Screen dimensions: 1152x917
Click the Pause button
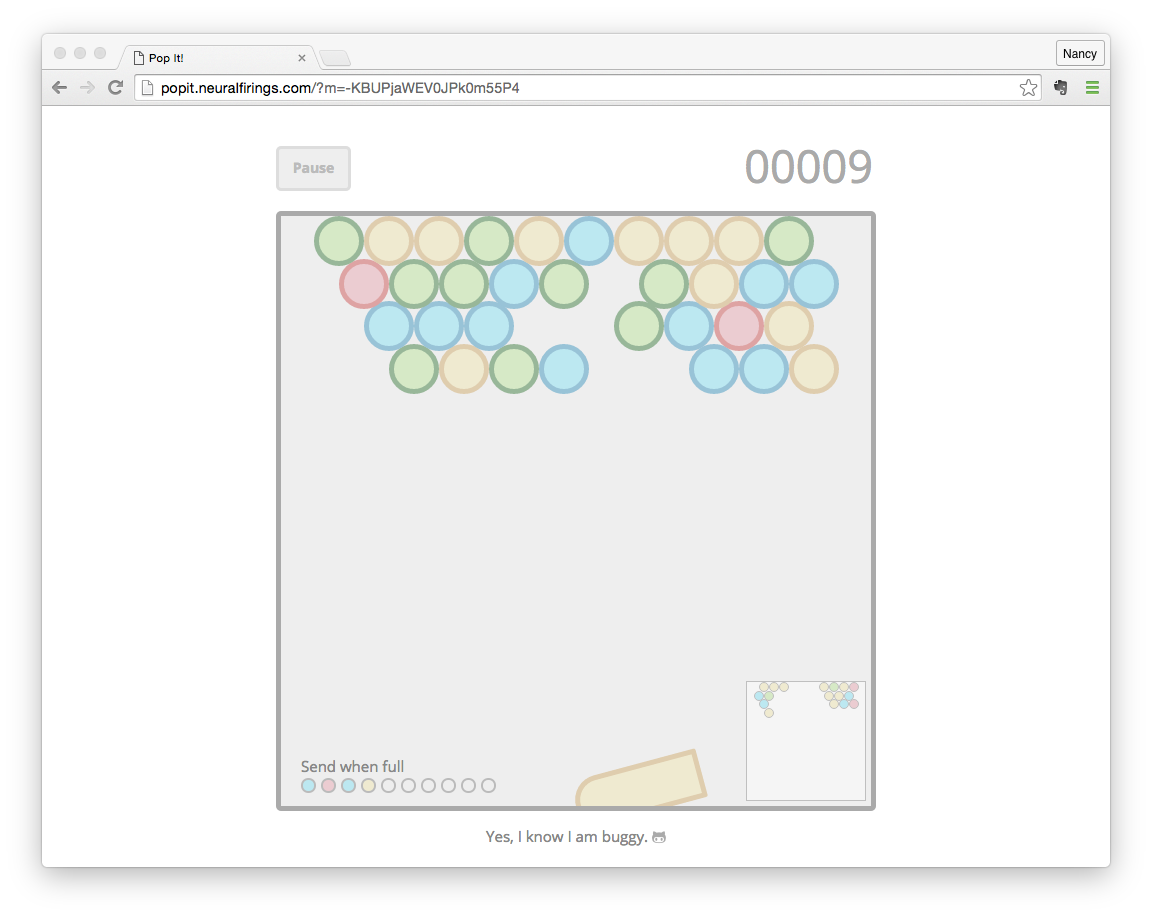point(313,168)
